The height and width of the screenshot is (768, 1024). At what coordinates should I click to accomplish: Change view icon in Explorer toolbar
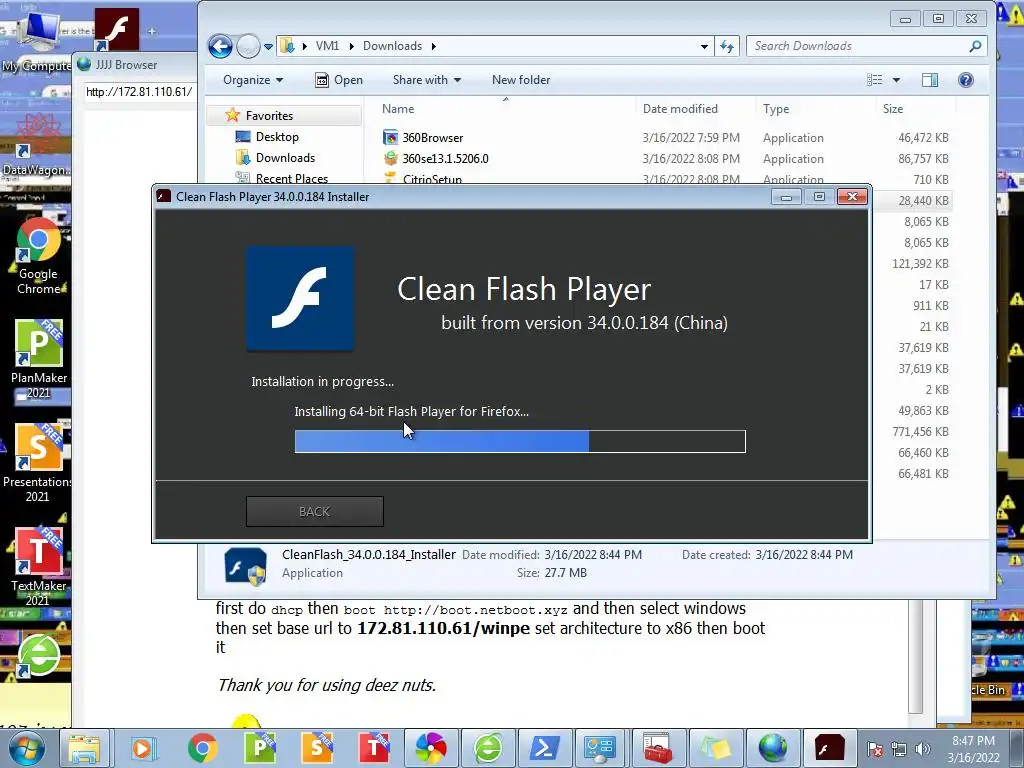click(x=874, y=80)
